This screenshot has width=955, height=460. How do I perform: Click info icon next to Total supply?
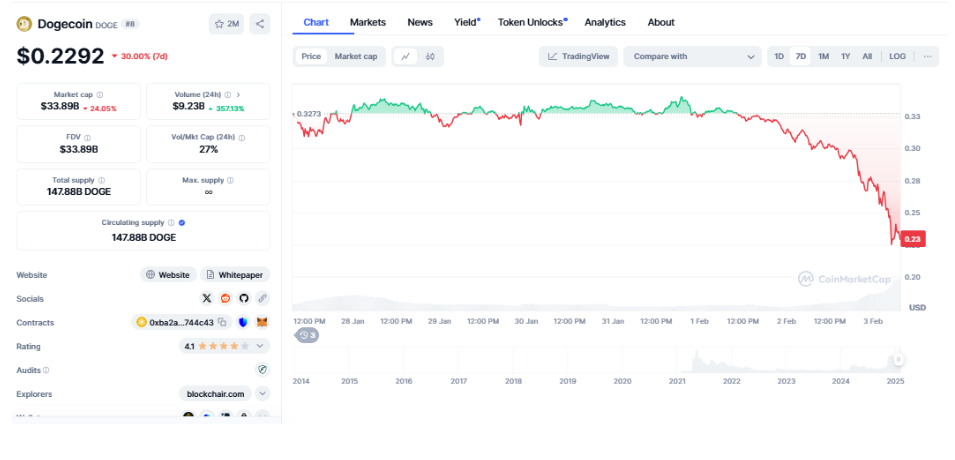(x=101, y=180)
